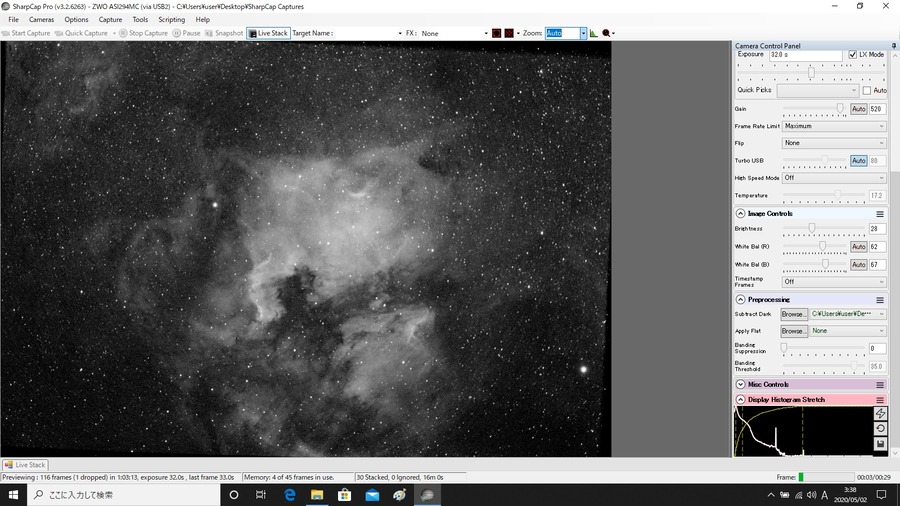Enable the Auto exposure checkbox

[x=867, y=91]
